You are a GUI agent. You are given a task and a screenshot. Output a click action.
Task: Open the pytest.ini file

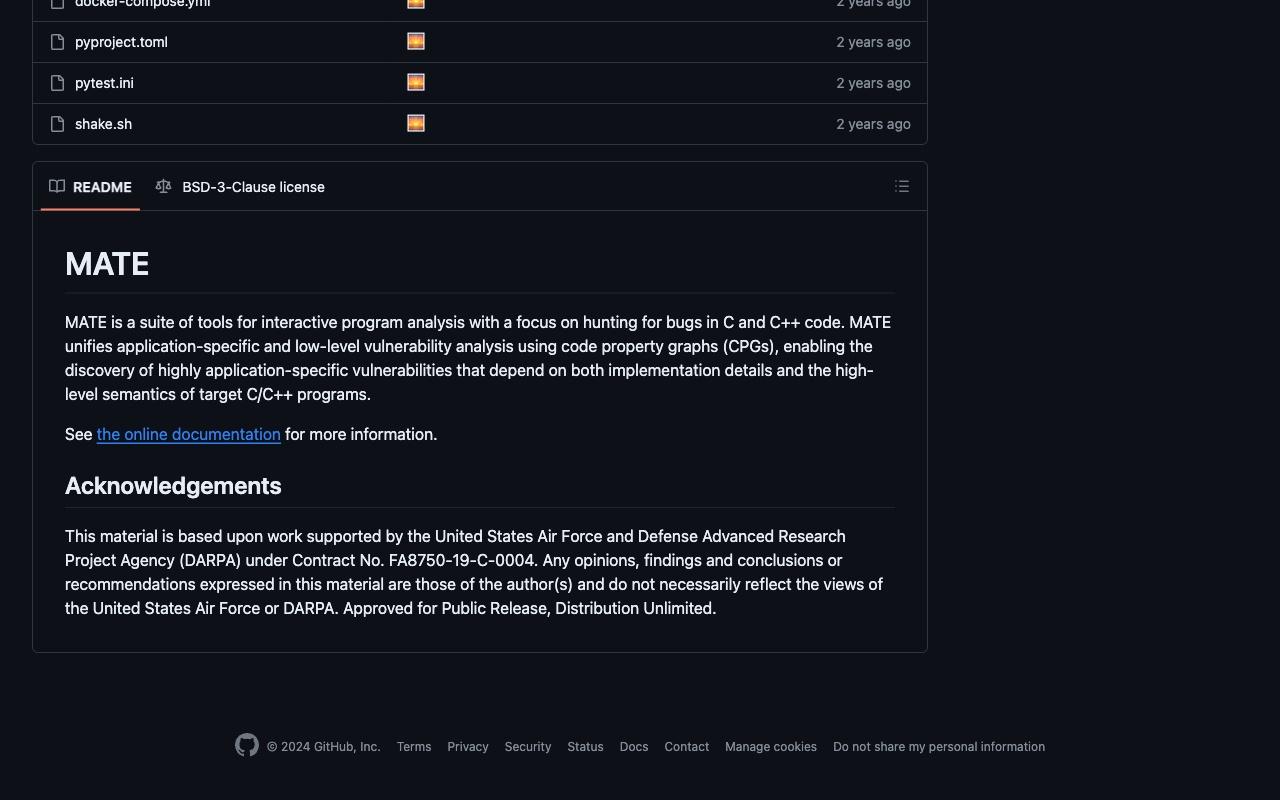(x=104, y=83)
